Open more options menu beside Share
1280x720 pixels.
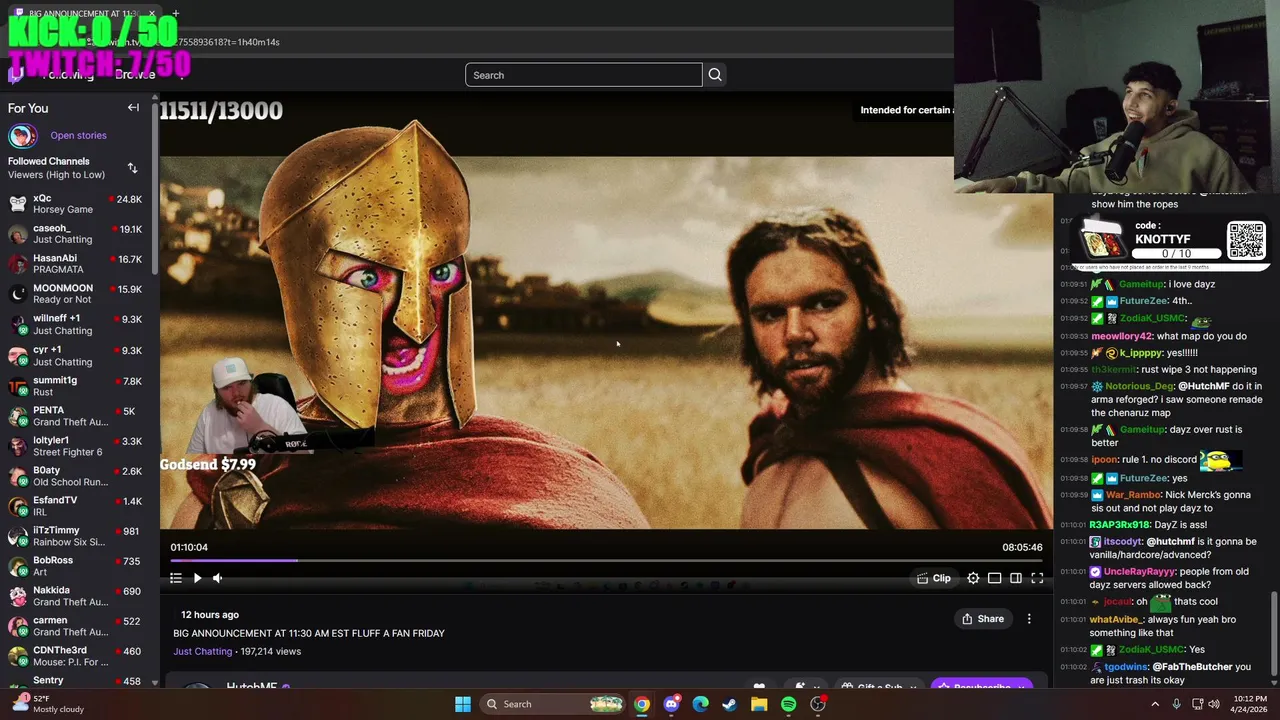[1029, 619]
